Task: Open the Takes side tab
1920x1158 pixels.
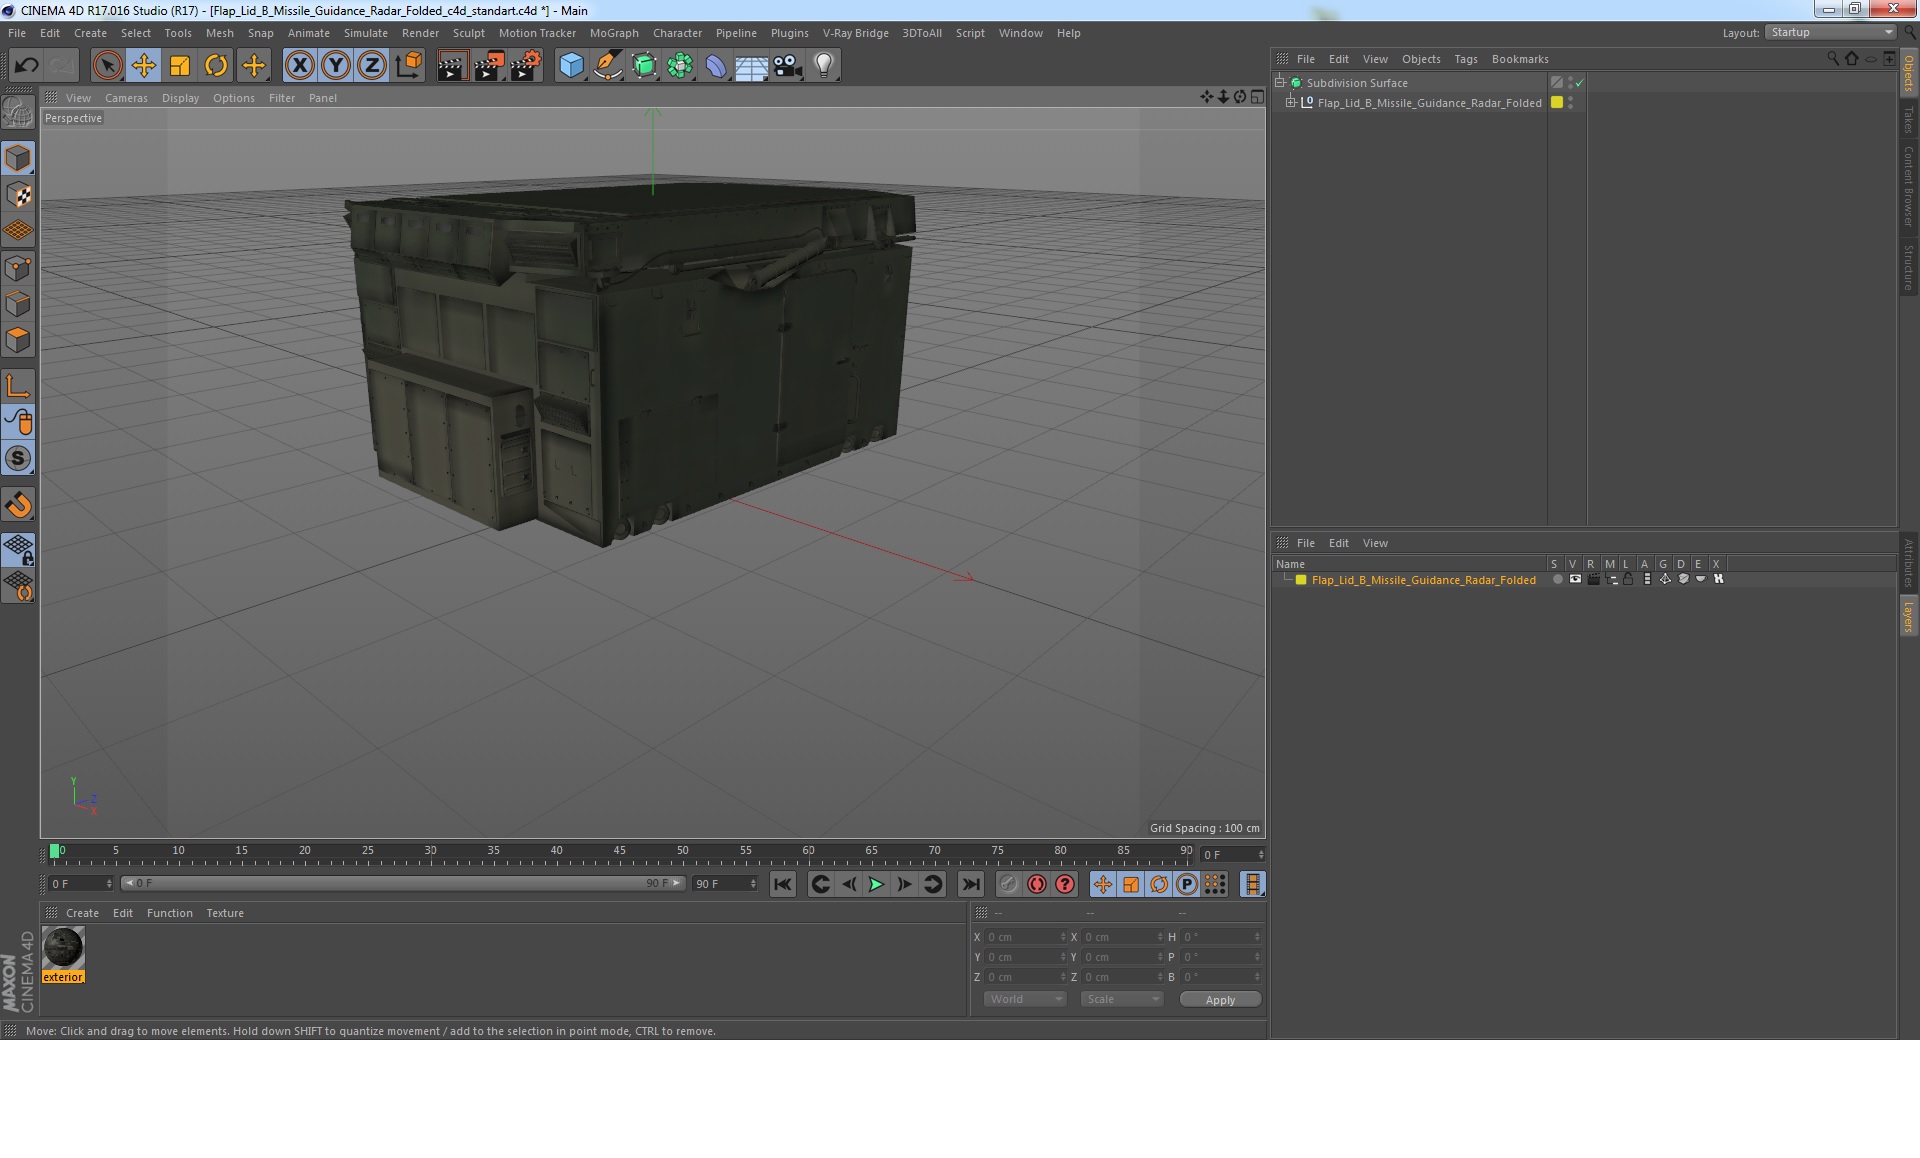Action: pos(1908,120)
